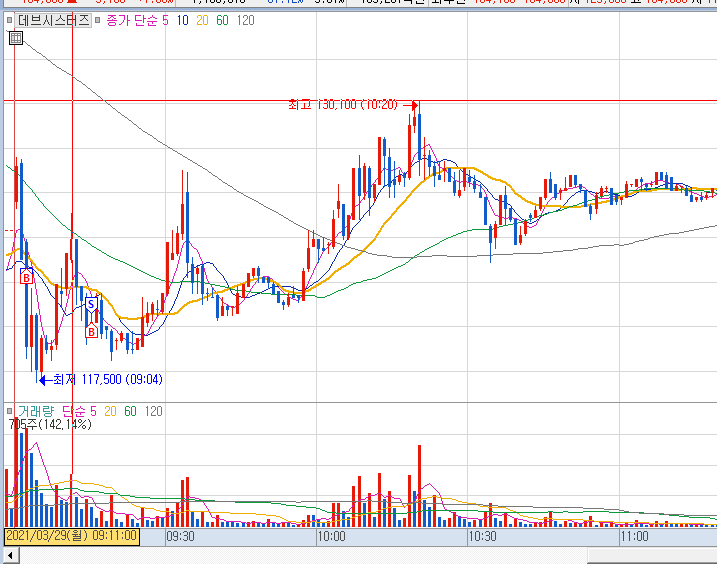This screenshot has width=717, height=564.
Task: Select volume moving average period 60
Action: [130, 411]
